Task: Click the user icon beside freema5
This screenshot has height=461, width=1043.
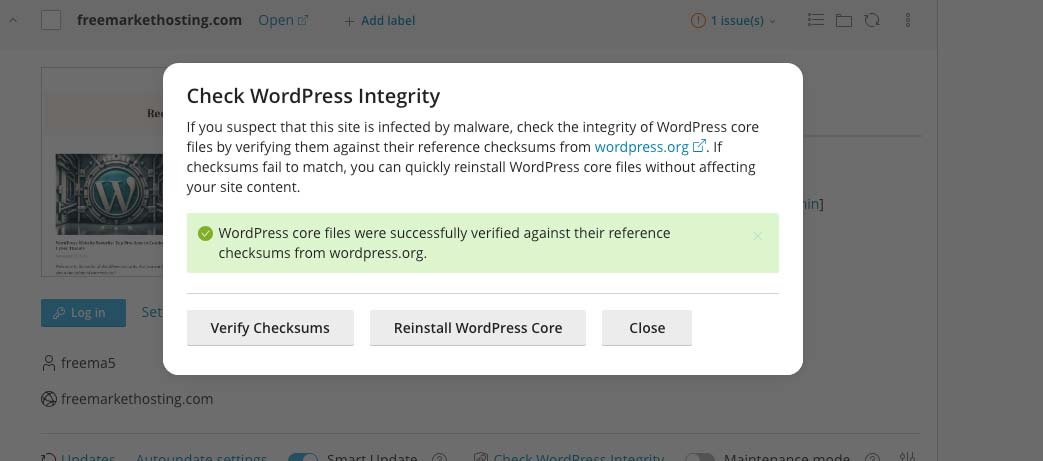Action: coord(48,362)
